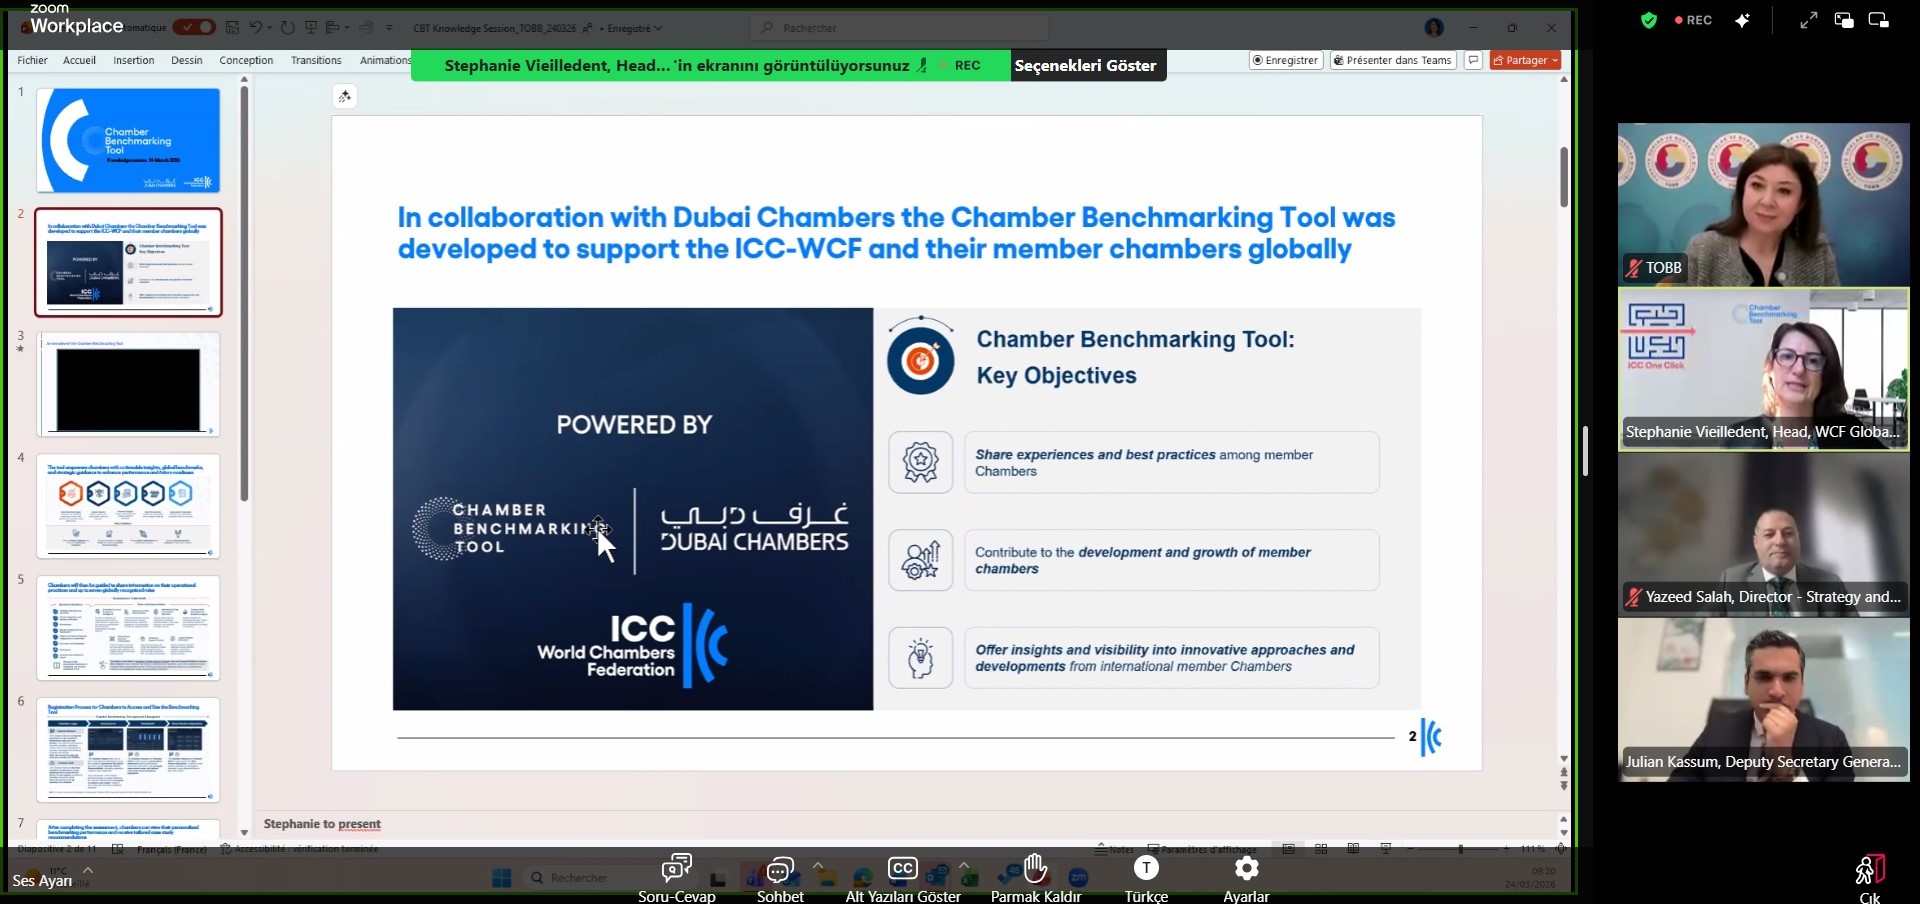
Task: Click the Présenter dans Teams button
Action: [x=1392, y=60]
